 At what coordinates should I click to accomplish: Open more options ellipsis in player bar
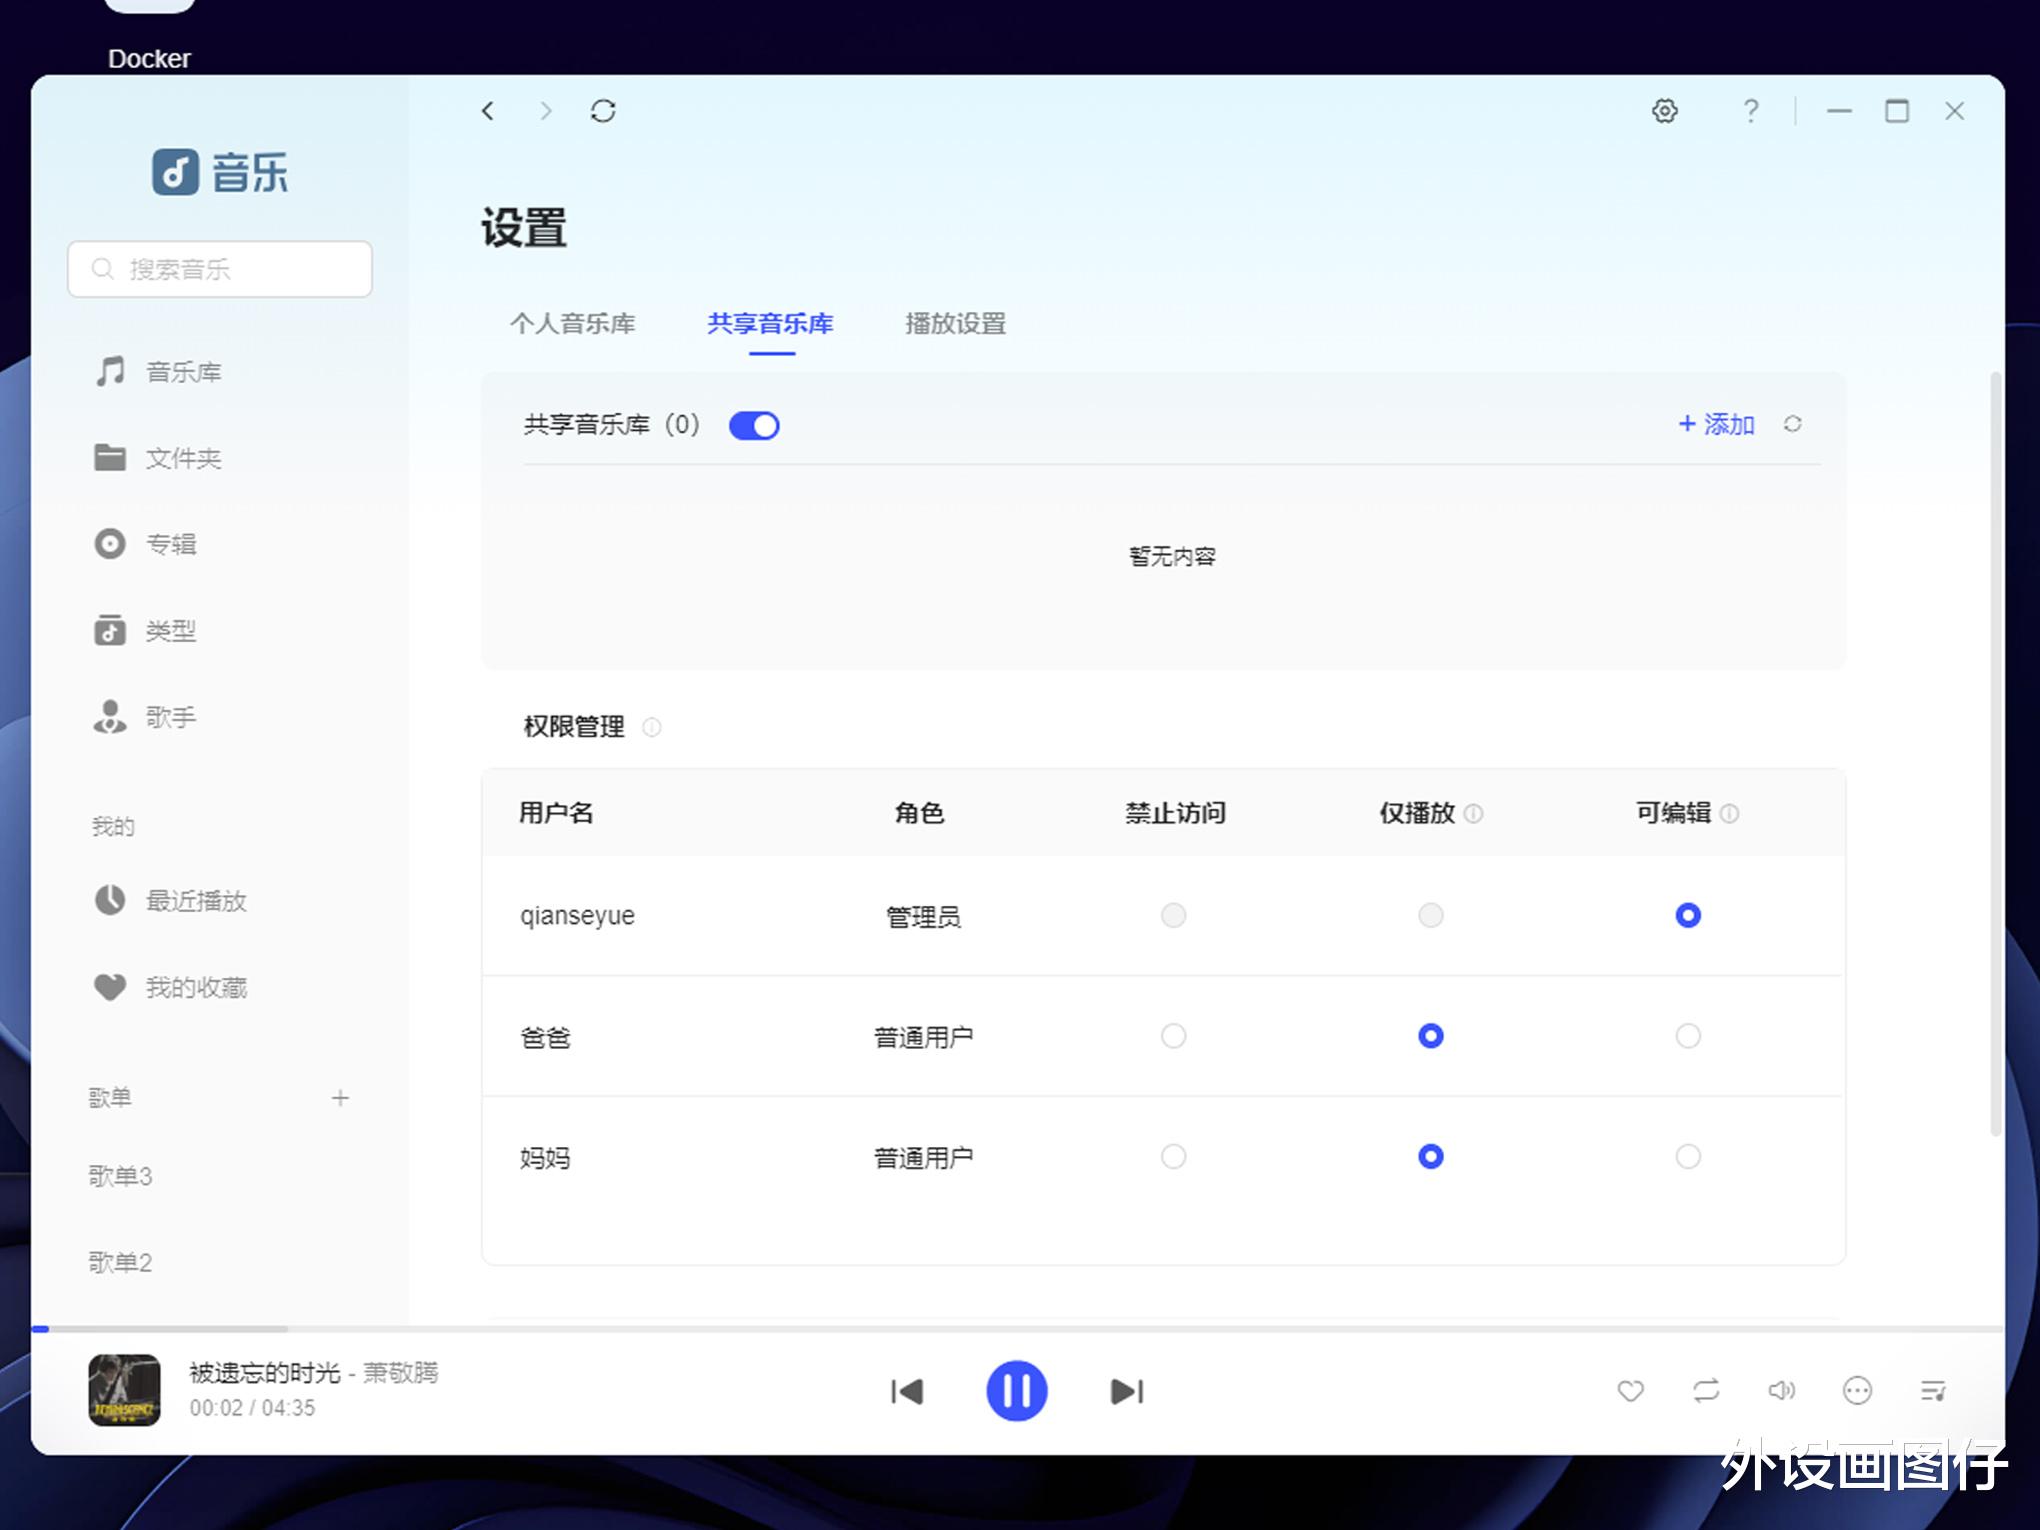point(1857,1391)
